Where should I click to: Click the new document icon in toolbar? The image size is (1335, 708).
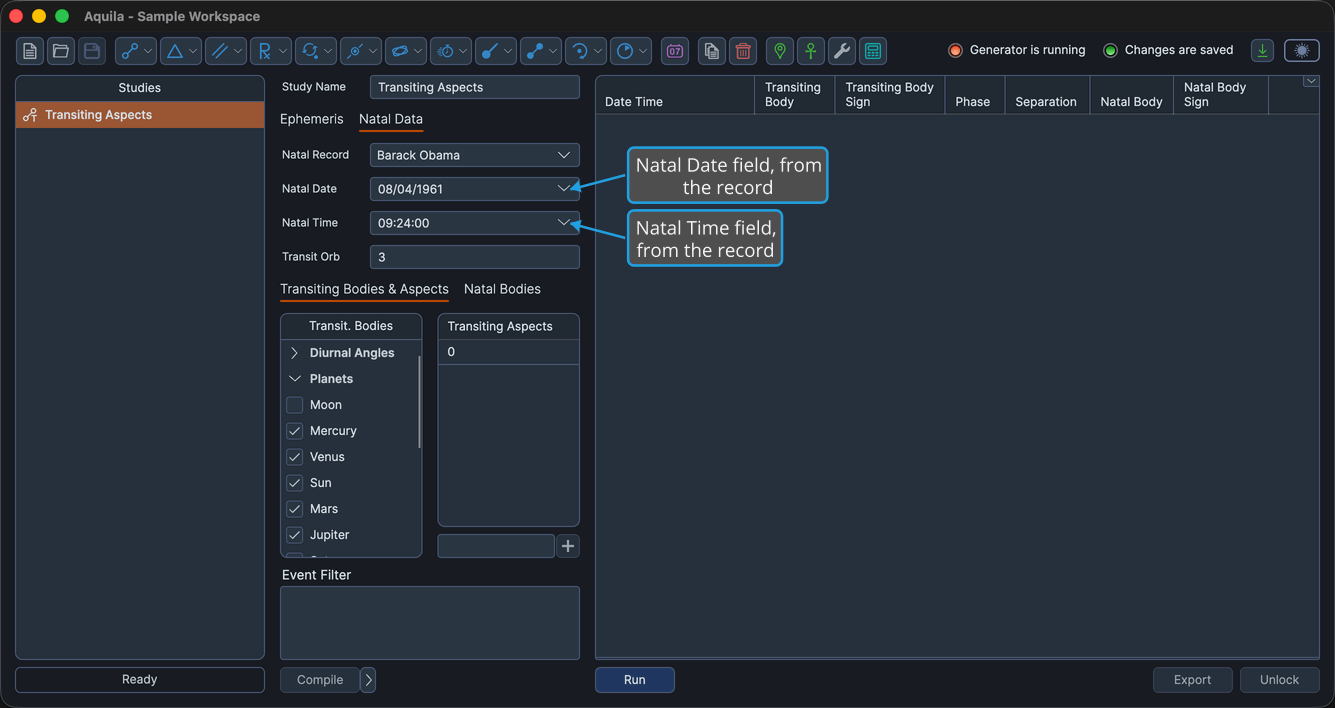point(30,51)
